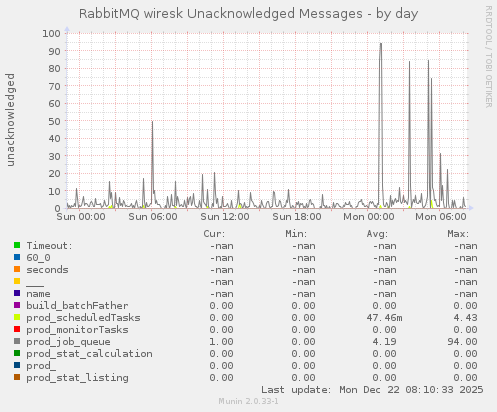Image resolution: width=497 pixels, height=412 pixels.
Task: Click the prod_job_queue current value 1.00
Action: [221, 342]
